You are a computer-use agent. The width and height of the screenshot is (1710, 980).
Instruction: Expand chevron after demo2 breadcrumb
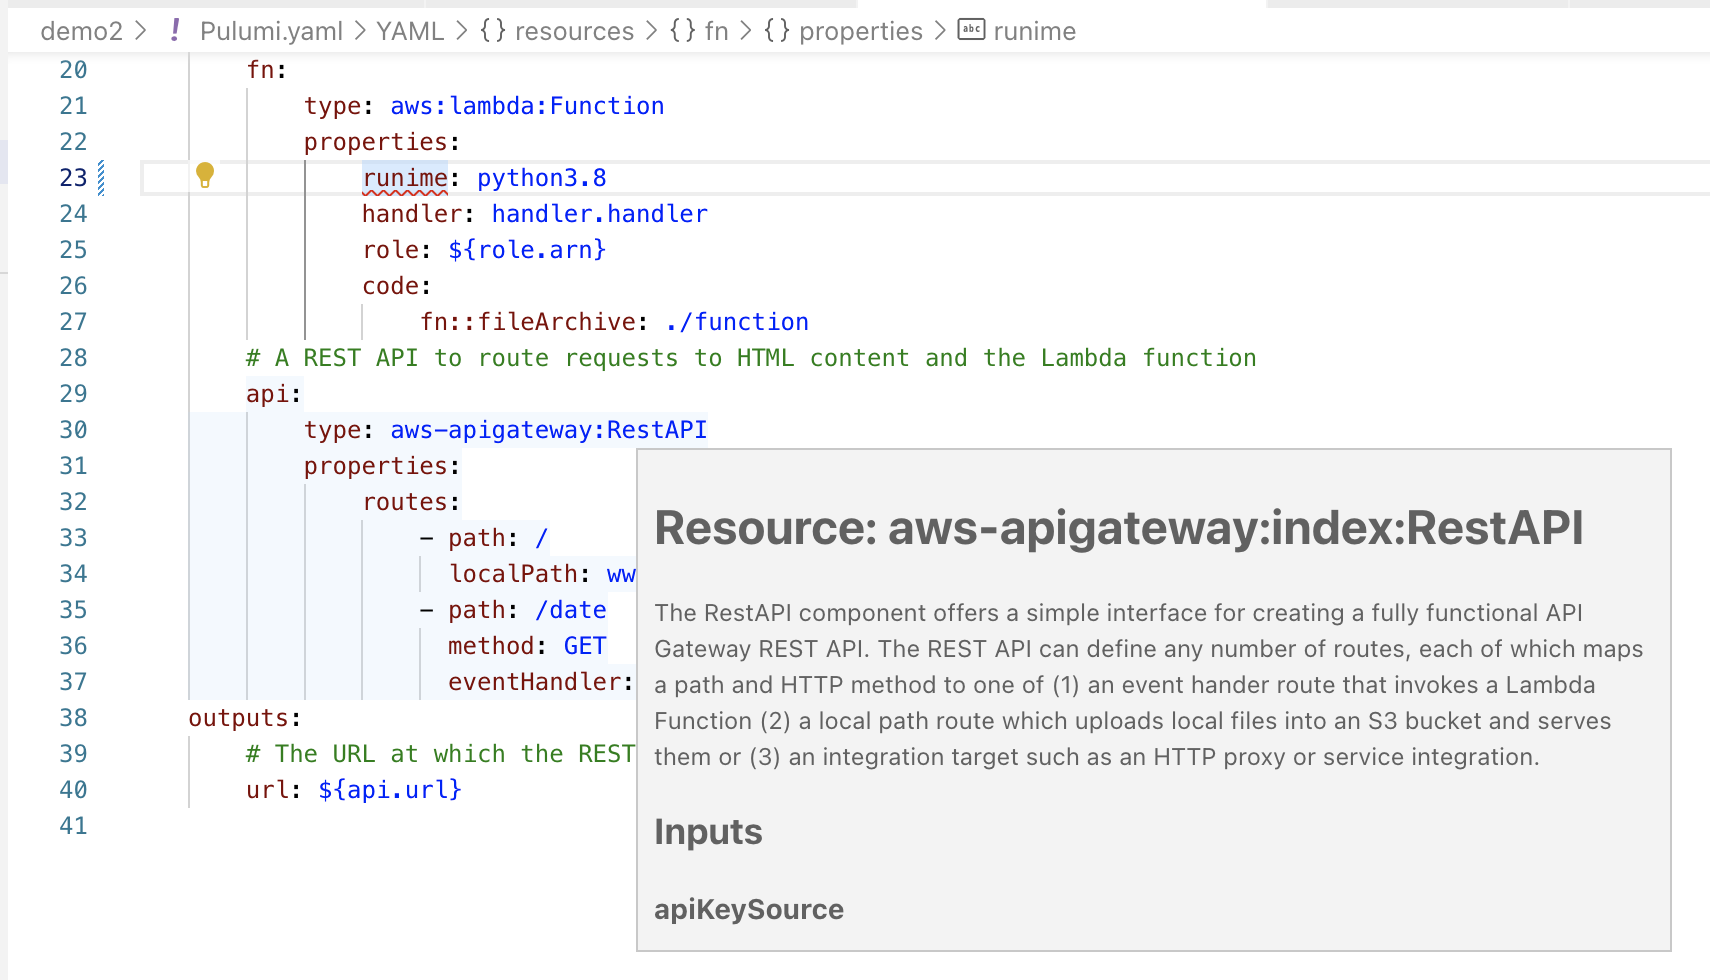141,31
